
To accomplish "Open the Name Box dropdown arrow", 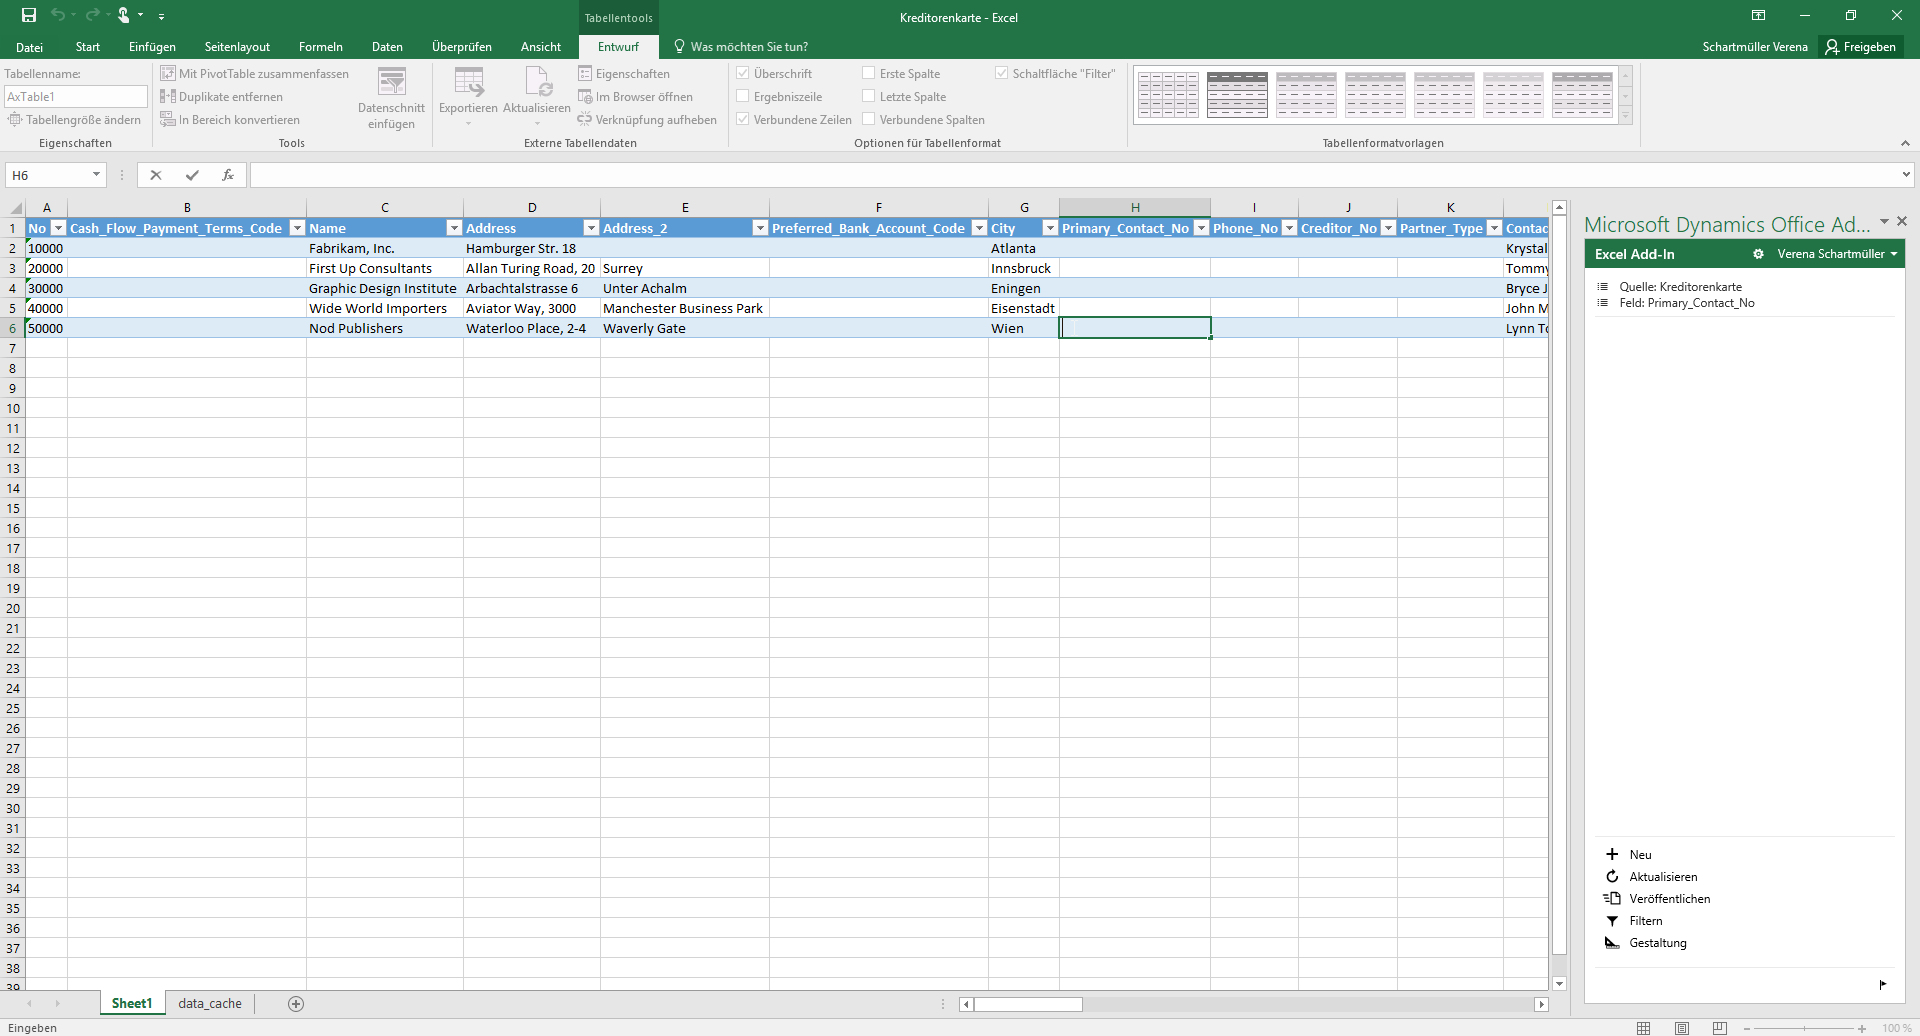I will [96, 175].
